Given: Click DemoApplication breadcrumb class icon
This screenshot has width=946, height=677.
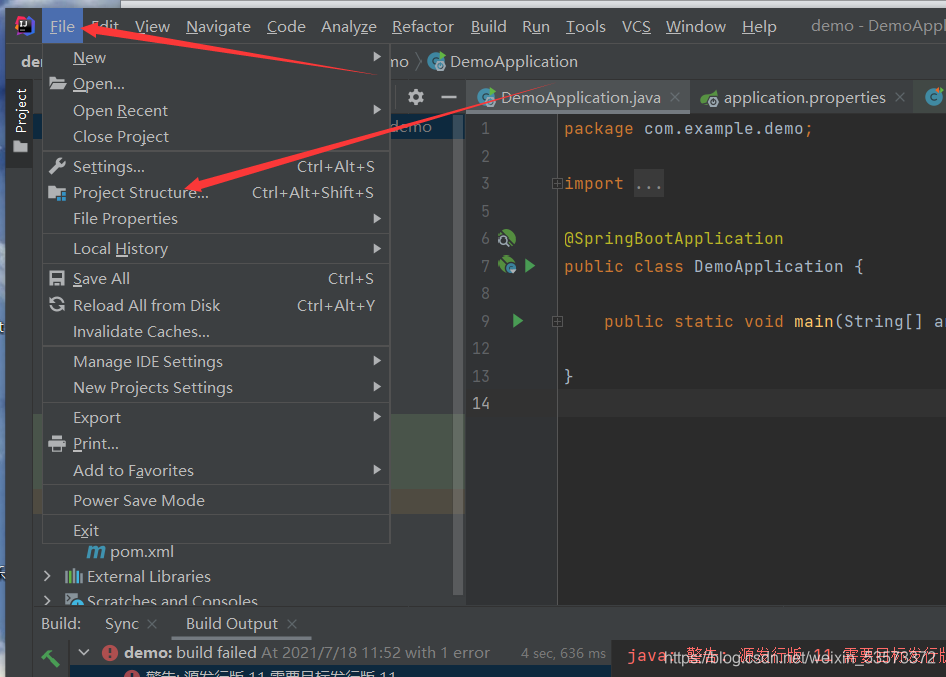Looking at the screenshot, I should [x=436, y=62].
